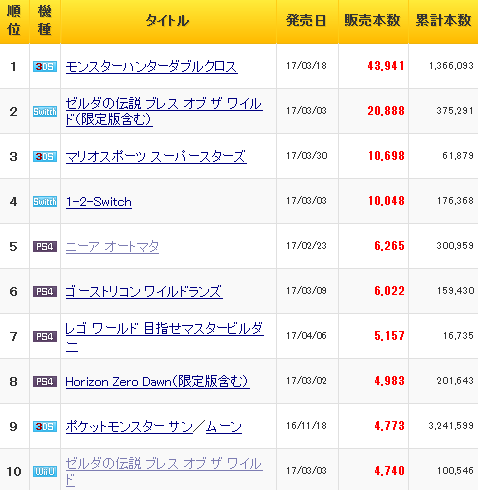Click sales figure 6,022

pyautogui.click(x=389, y=291)
